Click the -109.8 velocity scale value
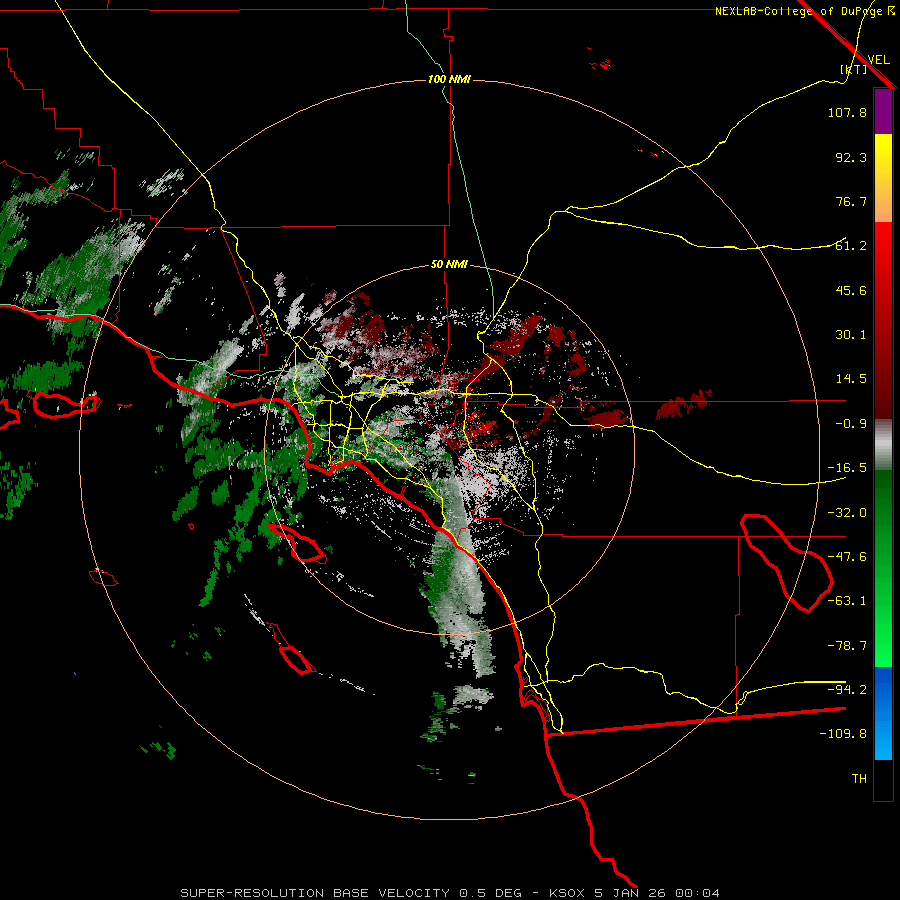Viewport: 900px width, 900px height. pyautogui.click(x=843, y=734)
